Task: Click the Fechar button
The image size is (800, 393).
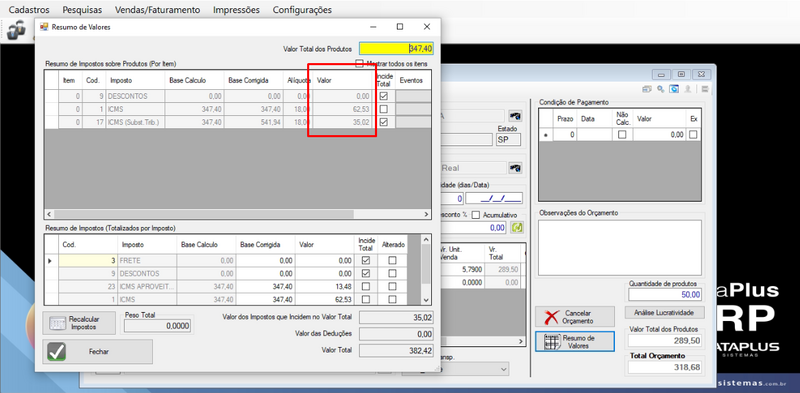Action: tap(97, 352)
